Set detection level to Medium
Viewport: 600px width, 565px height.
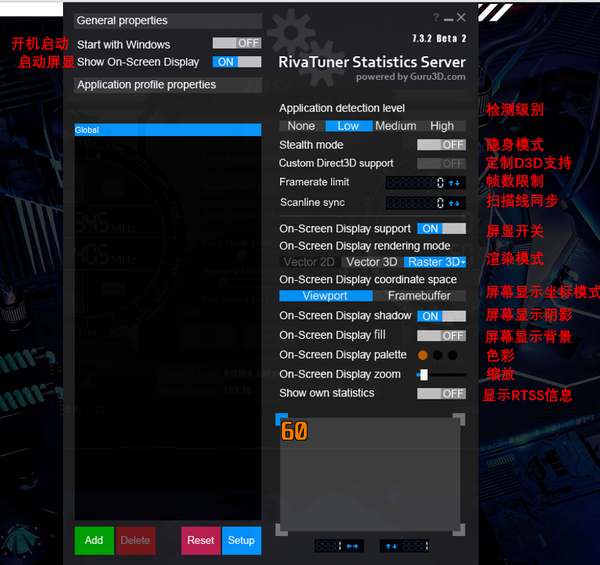(x=396, y=126)
